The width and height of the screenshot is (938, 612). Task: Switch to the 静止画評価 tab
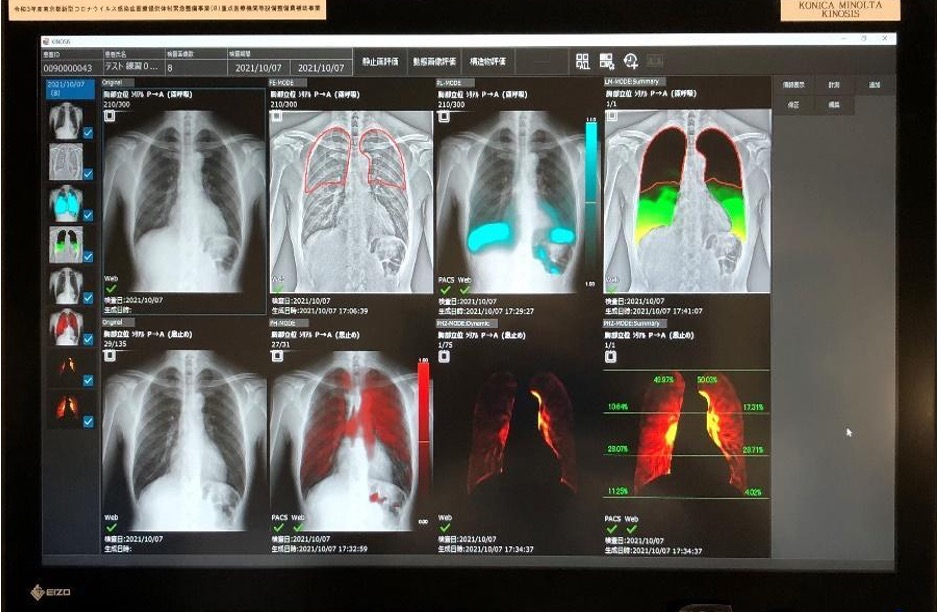380,62
